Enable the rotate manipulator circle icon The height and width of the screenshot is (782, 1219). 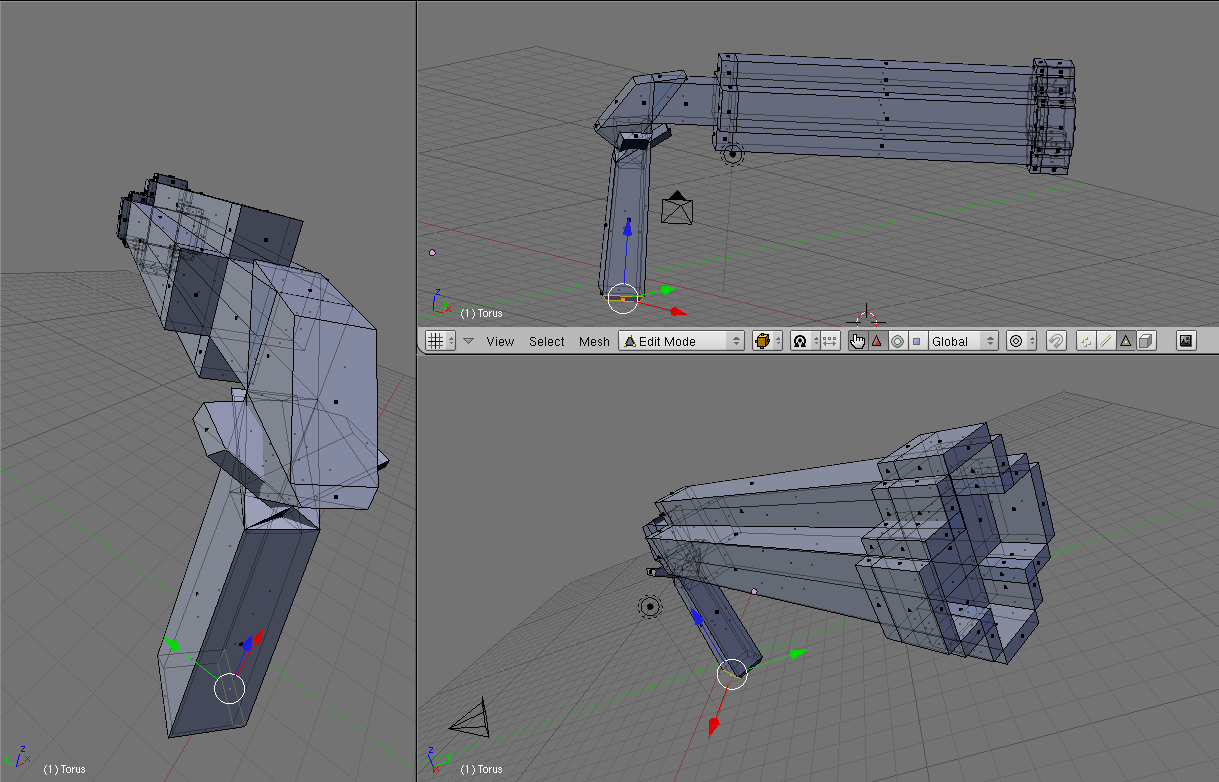click(x=897, y=341)
